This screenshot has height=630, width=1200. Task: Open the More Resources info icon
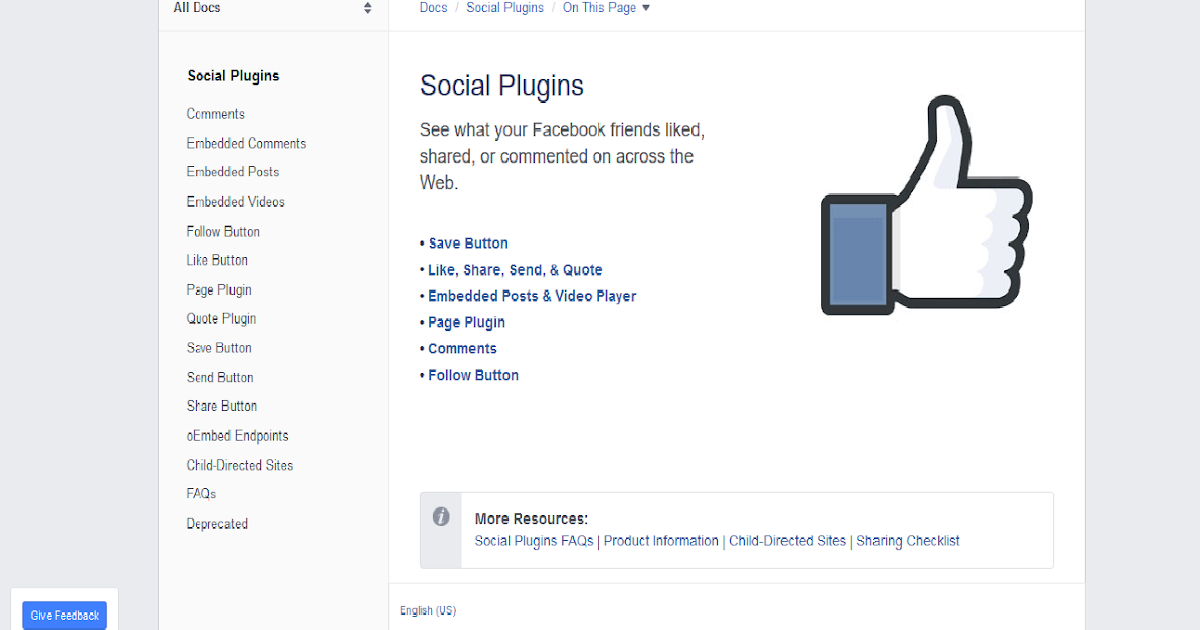[x=441, y=516]
